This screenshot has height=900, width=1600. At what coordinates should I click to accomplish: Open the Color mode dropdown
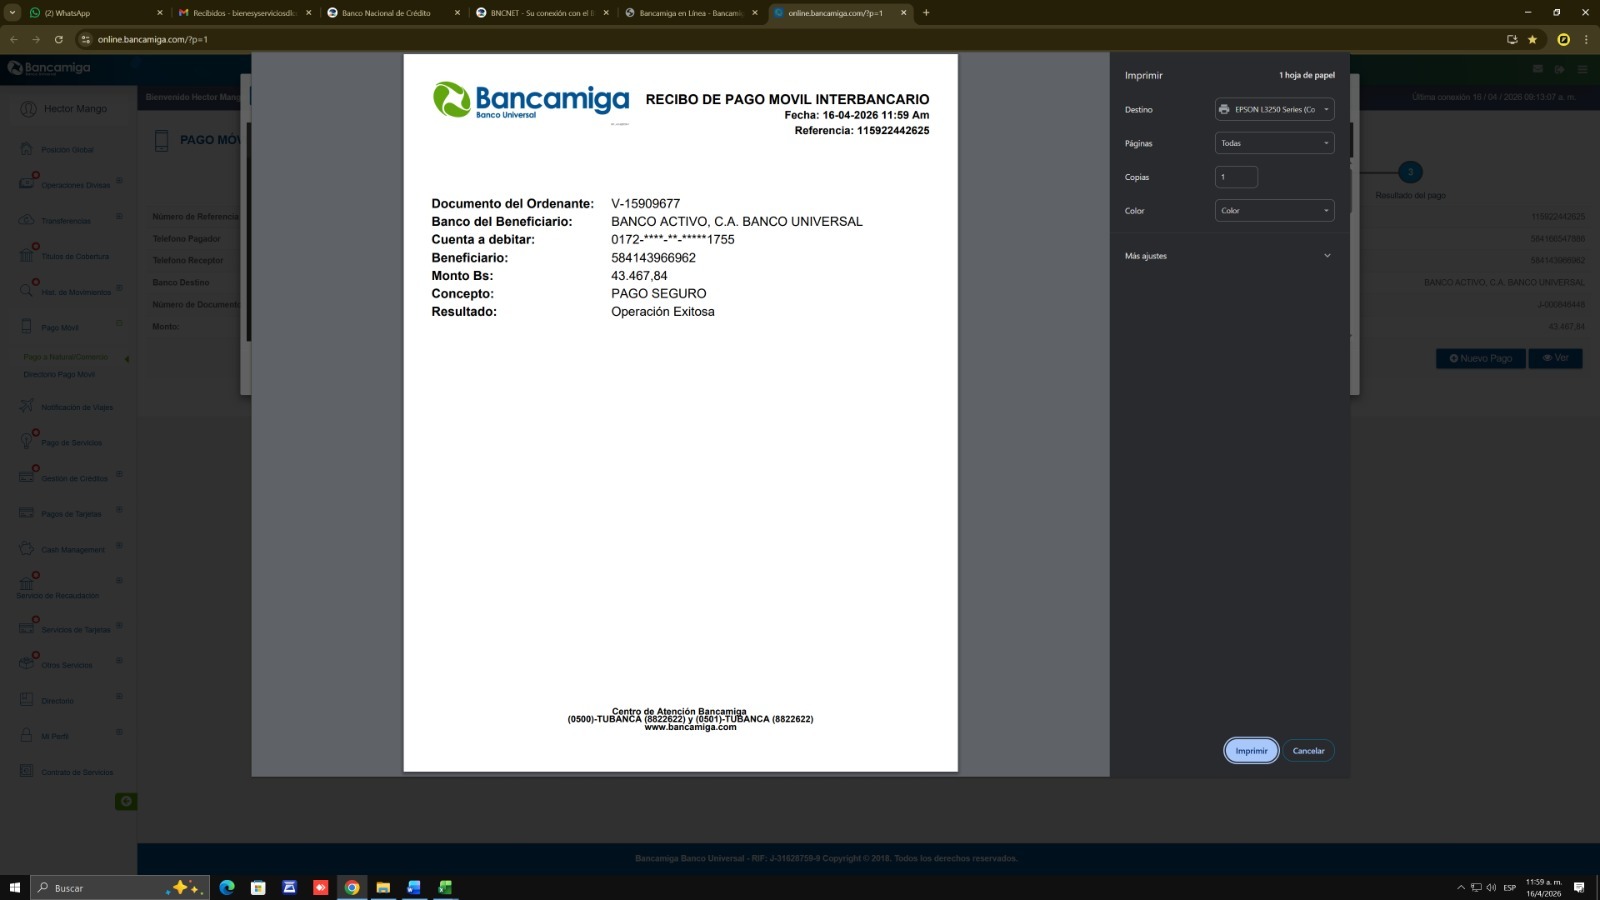pyautogui.click(x=1274, y=211)
